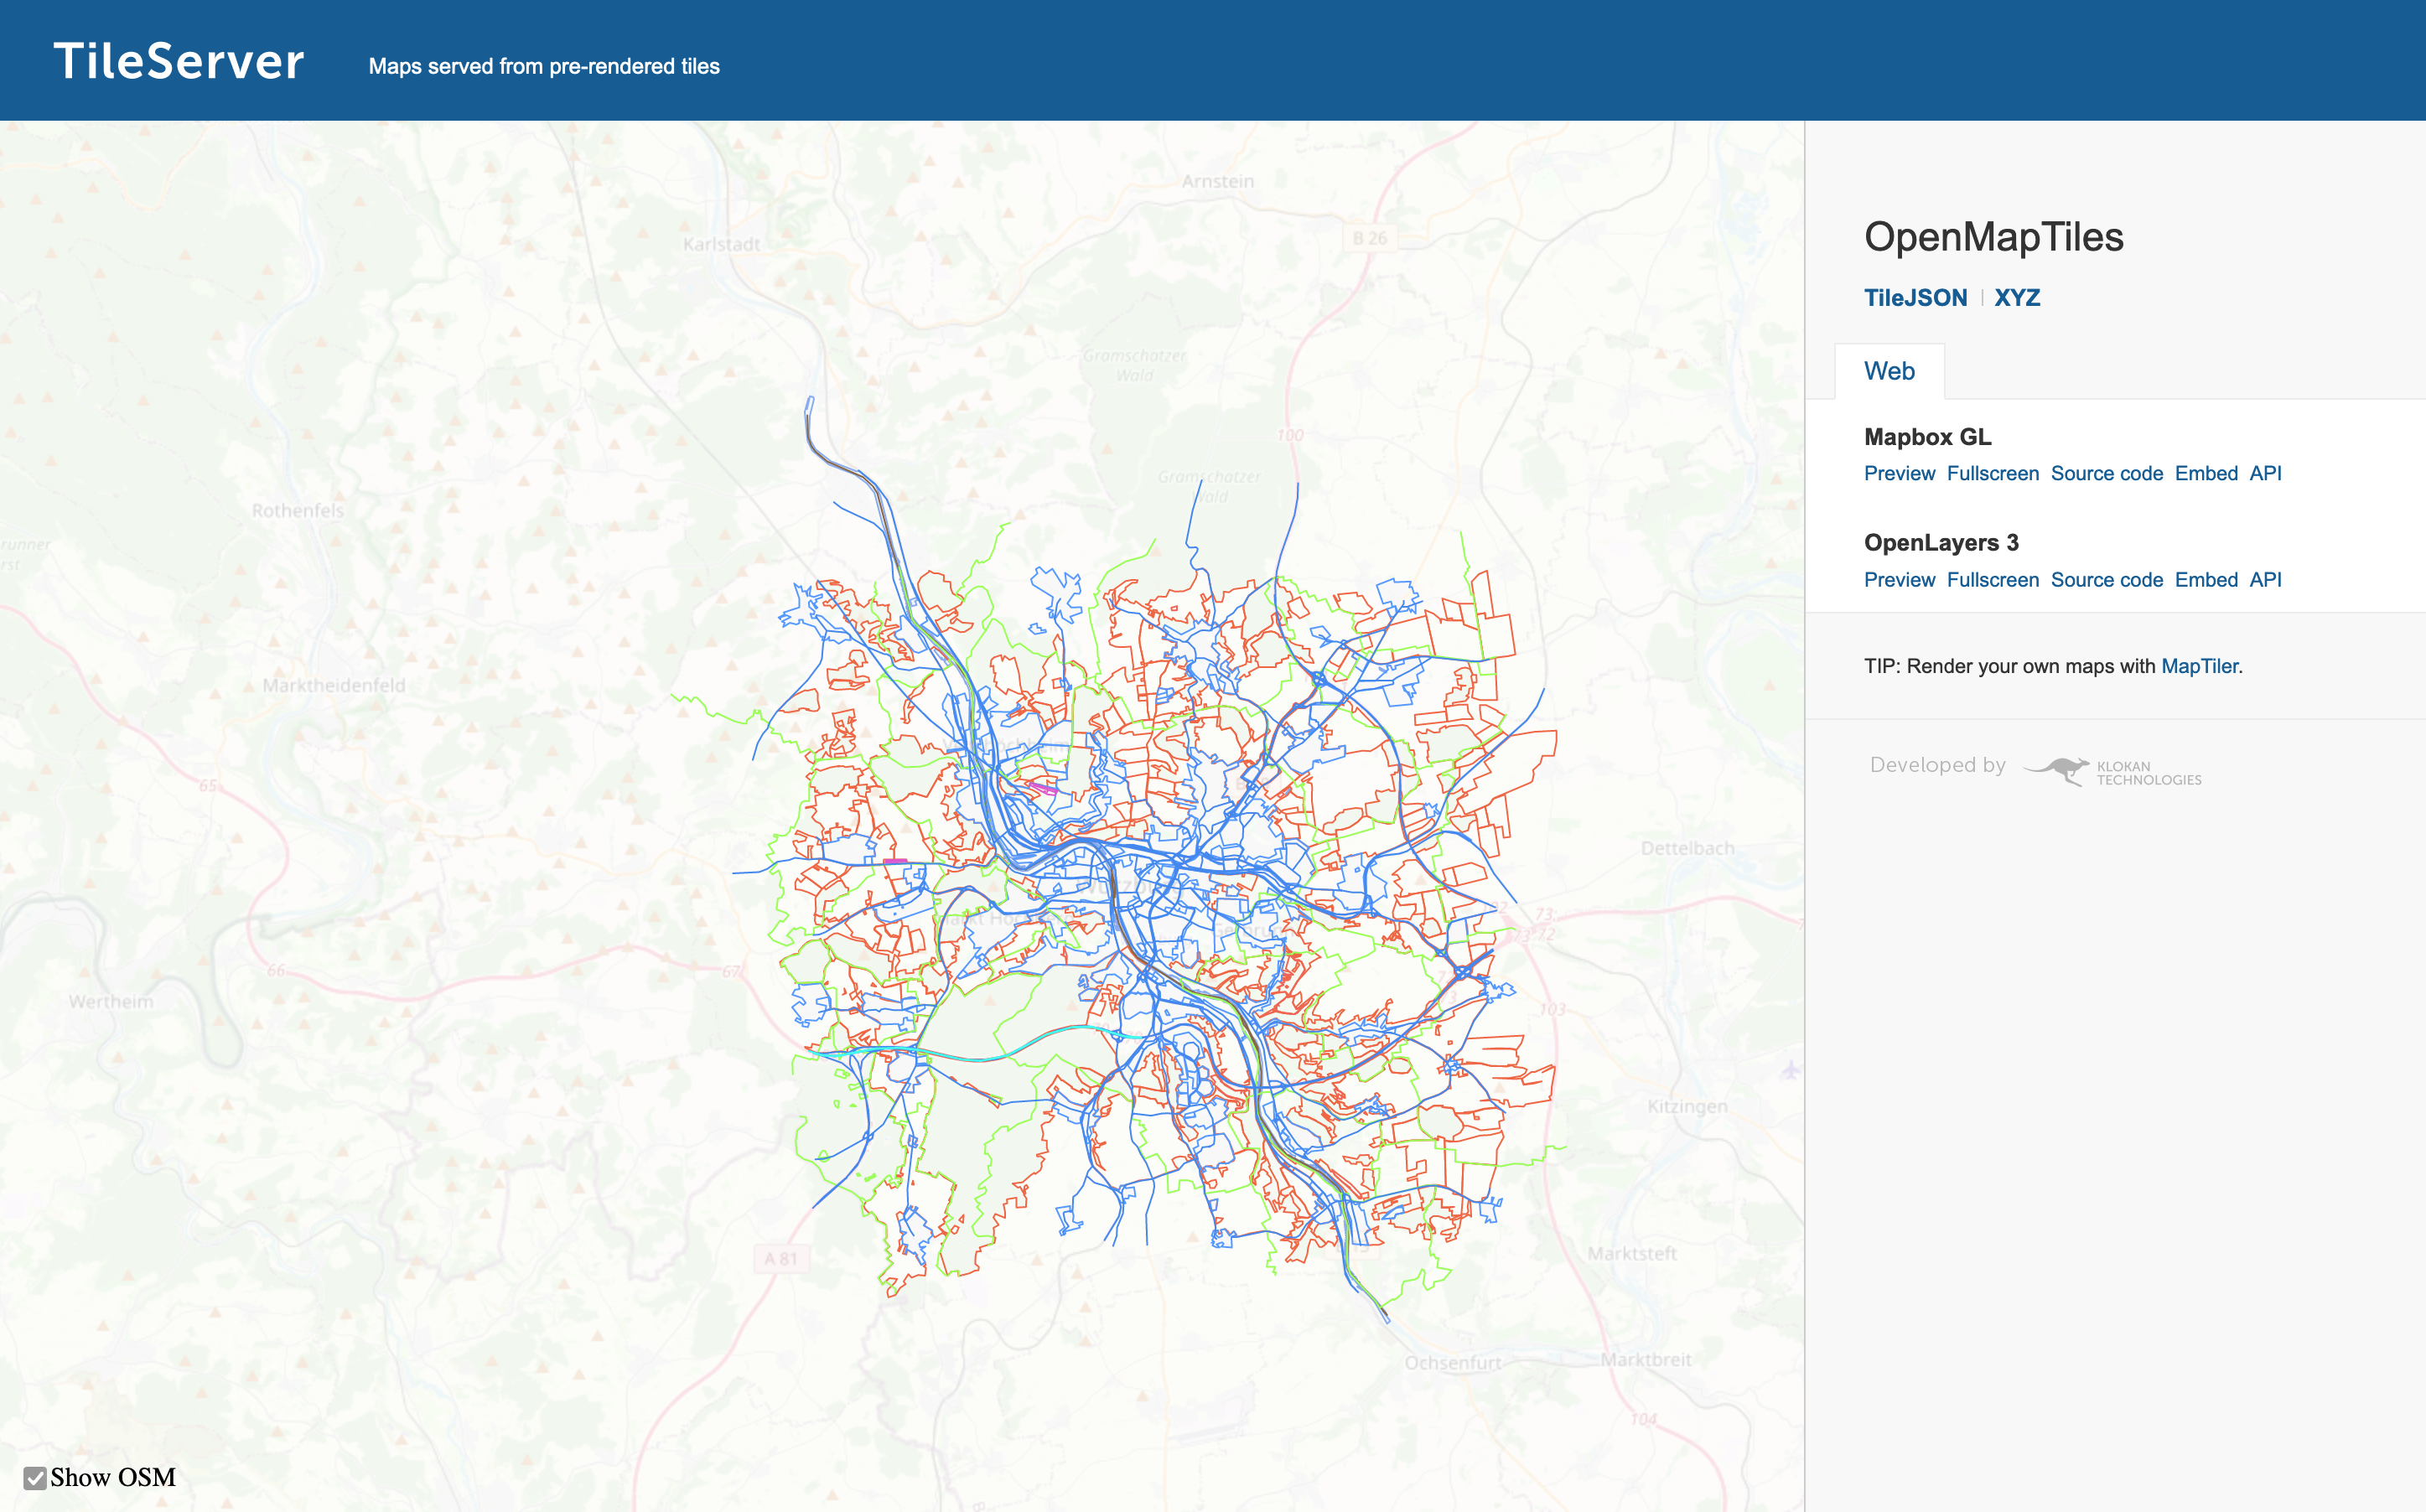The width and height of the screenshot is (2426, 1512).
Task: Click the Arnstein town label on map
Action: 1217,182
